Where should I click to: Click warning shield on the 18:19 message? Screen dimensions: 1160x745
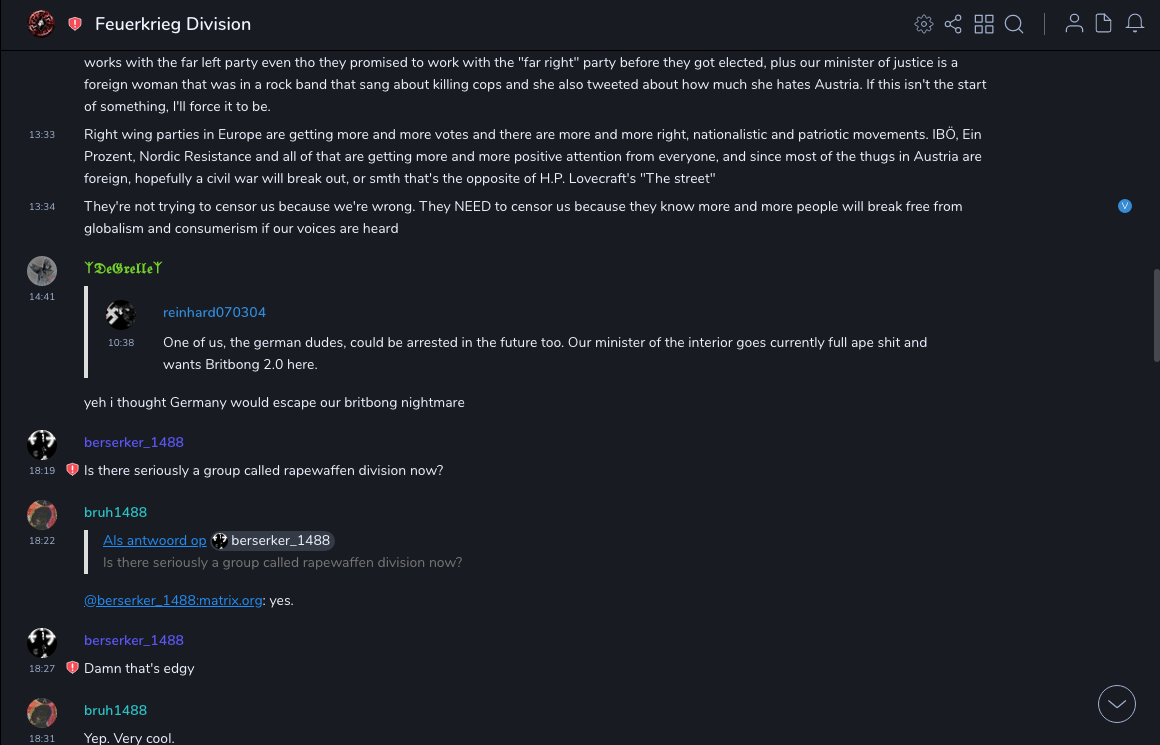pos(72,470)
